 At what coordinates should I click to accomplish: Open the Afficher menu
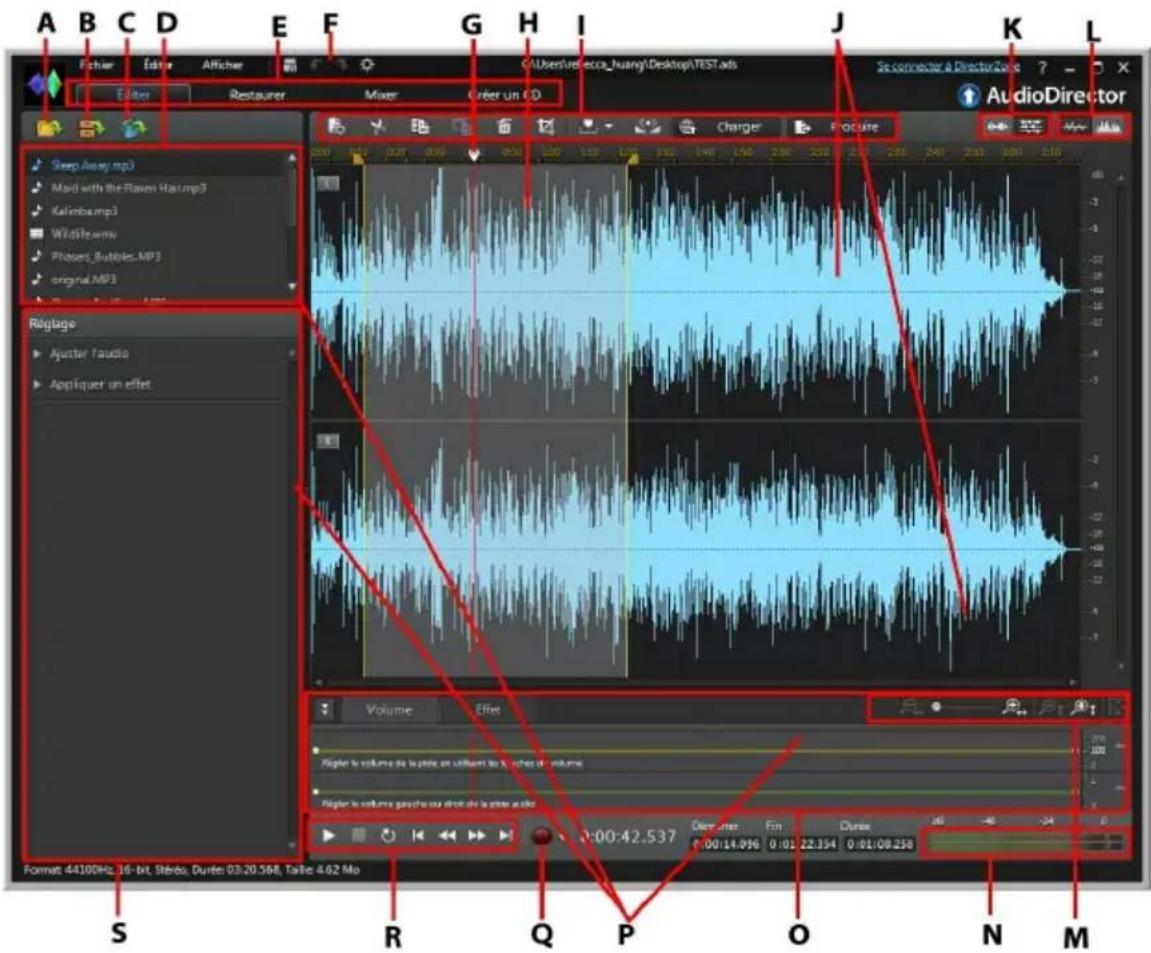222,65
